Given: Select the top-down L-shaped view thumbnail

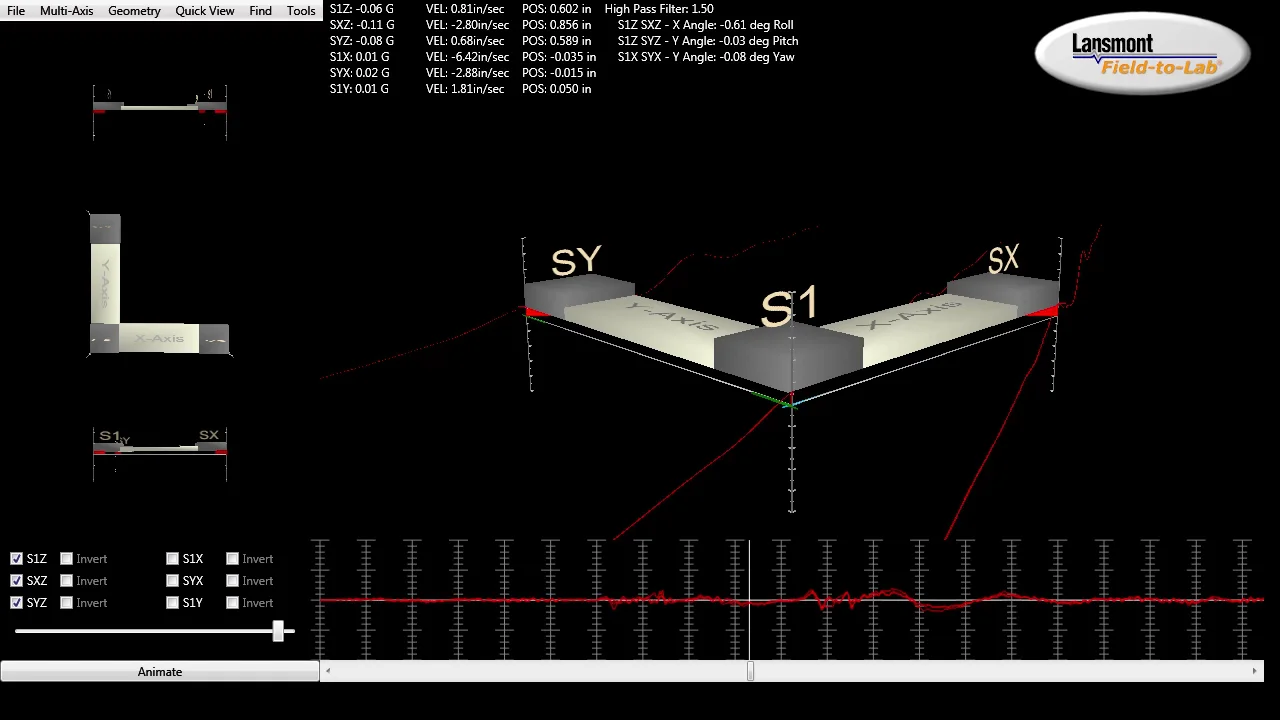Looking at the screenshot, I should click(x=160, y=285).
